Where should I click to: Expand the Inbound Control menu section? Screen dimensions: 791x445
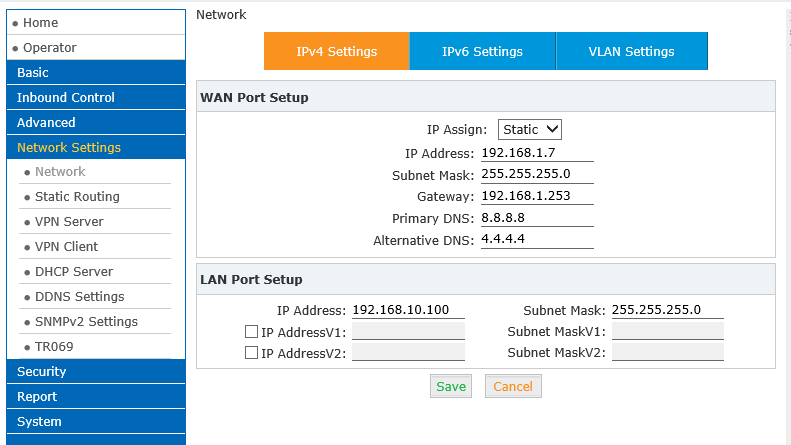pos(96,97)
